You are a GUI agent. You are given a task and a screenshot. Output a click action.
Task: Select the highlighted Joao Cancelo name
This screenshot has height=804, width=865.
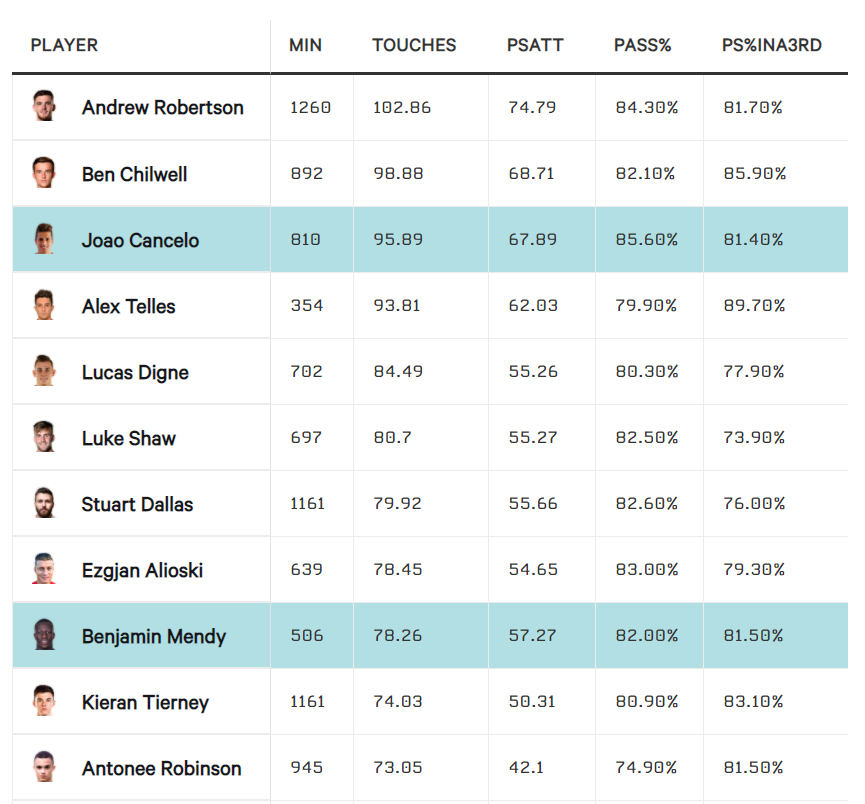coord(140,240)
